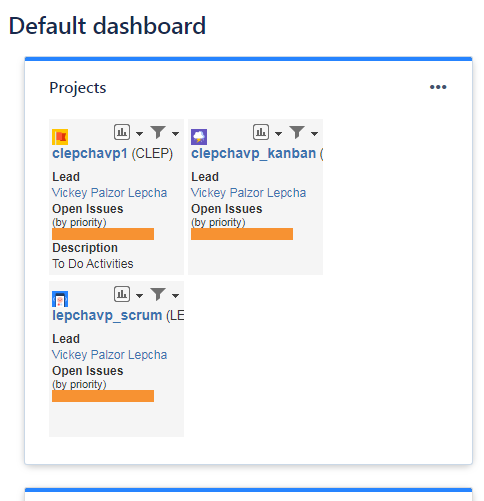Viewport: 484px width, 501px height.
Task: Open the lepchavp_scrum project link
Action: pyautogui.click(x=107, y=315)
